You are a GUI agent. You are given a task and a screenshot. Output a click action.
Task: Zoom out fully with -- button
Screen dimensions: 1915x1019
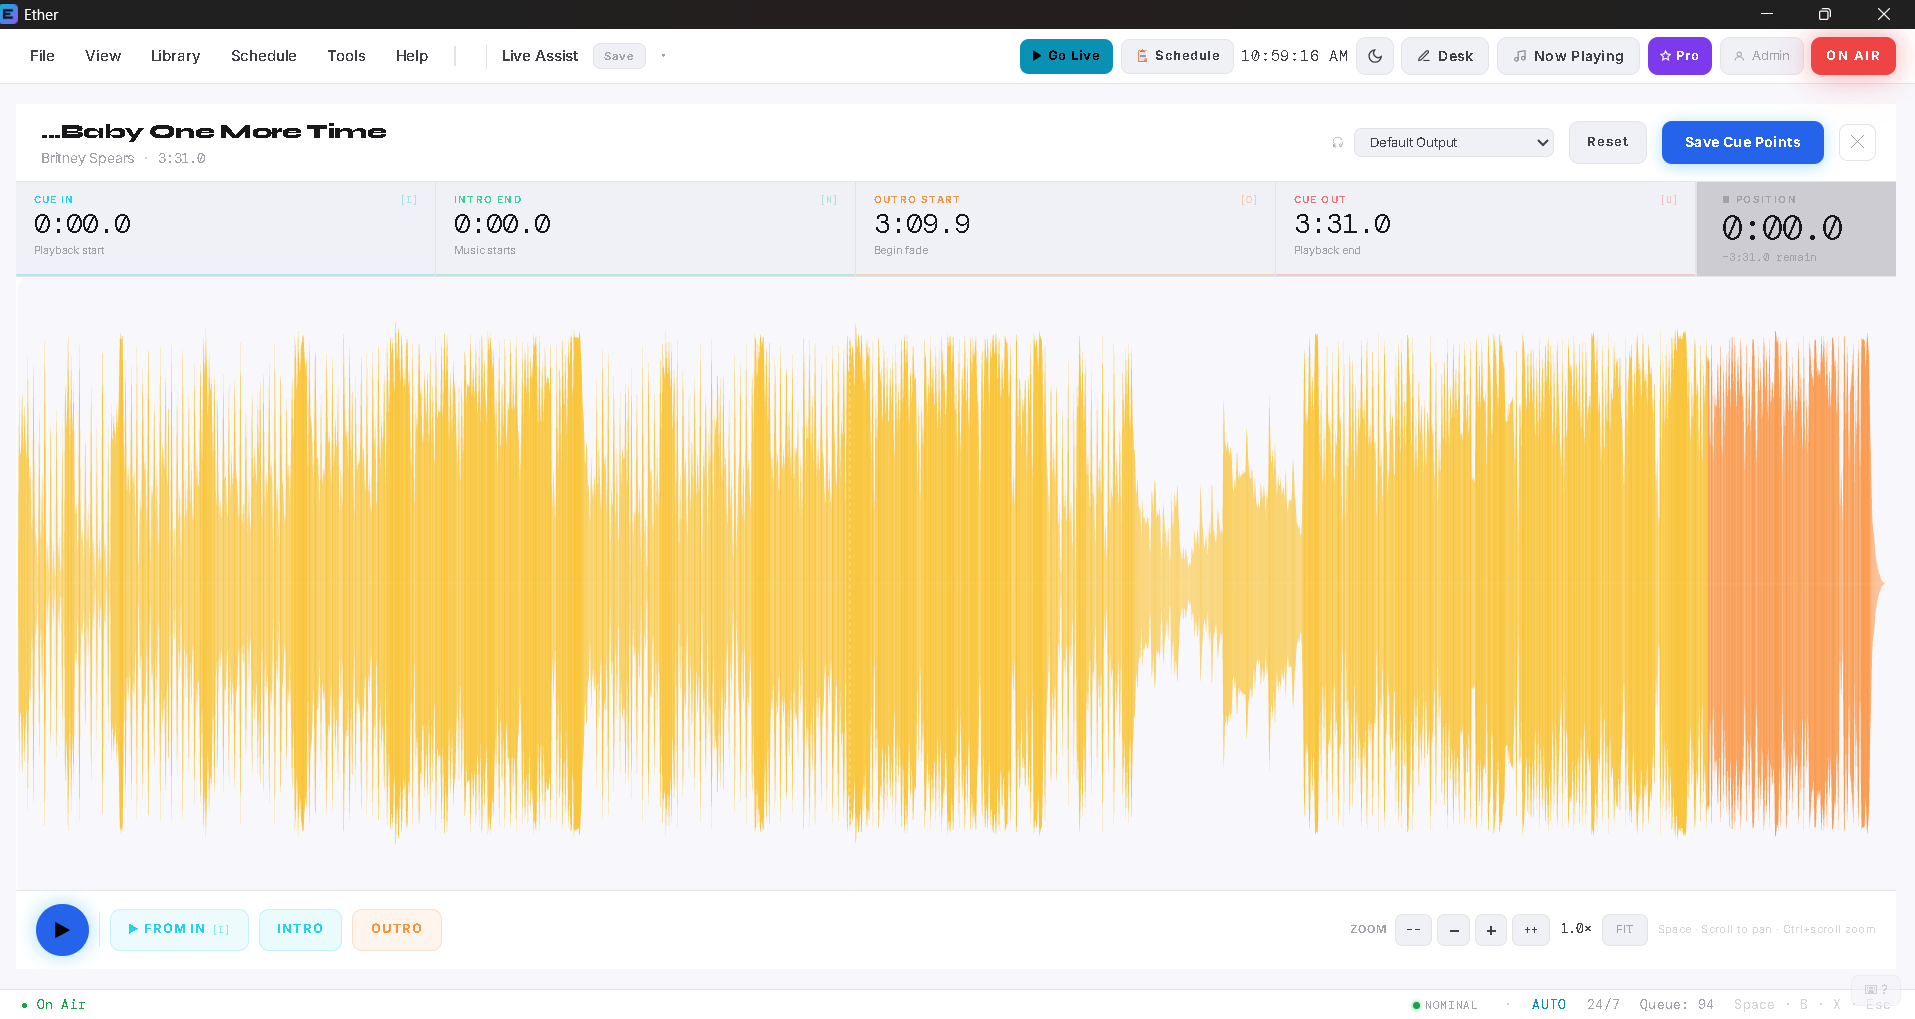click(x=1413, y=930)
